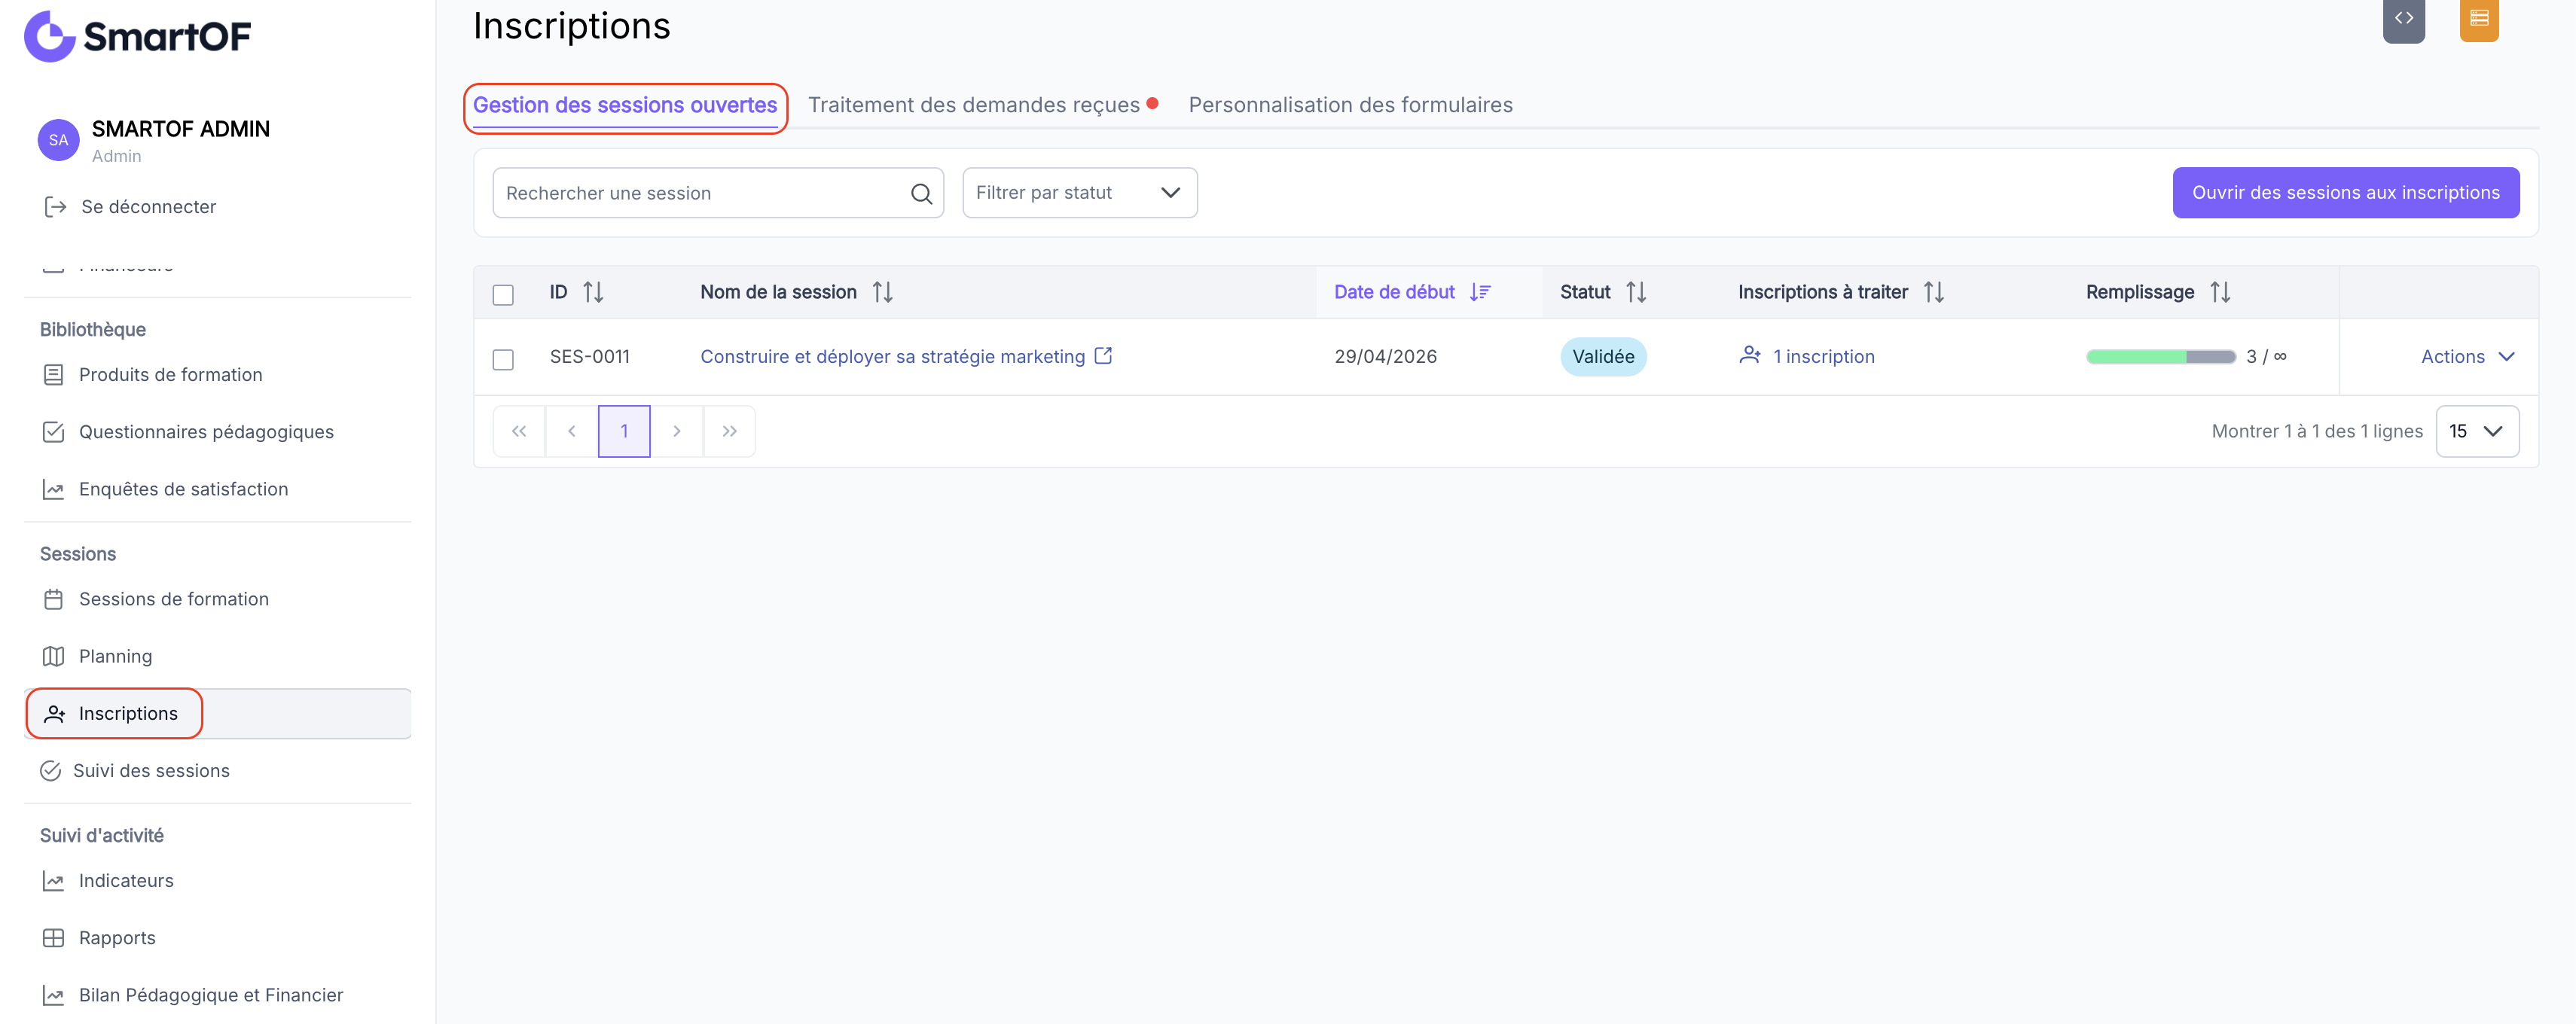Click the Bilan Pédagogique et Financier icon
The height and width of the screenshot is (1024, 2576).
coord(53,995)
